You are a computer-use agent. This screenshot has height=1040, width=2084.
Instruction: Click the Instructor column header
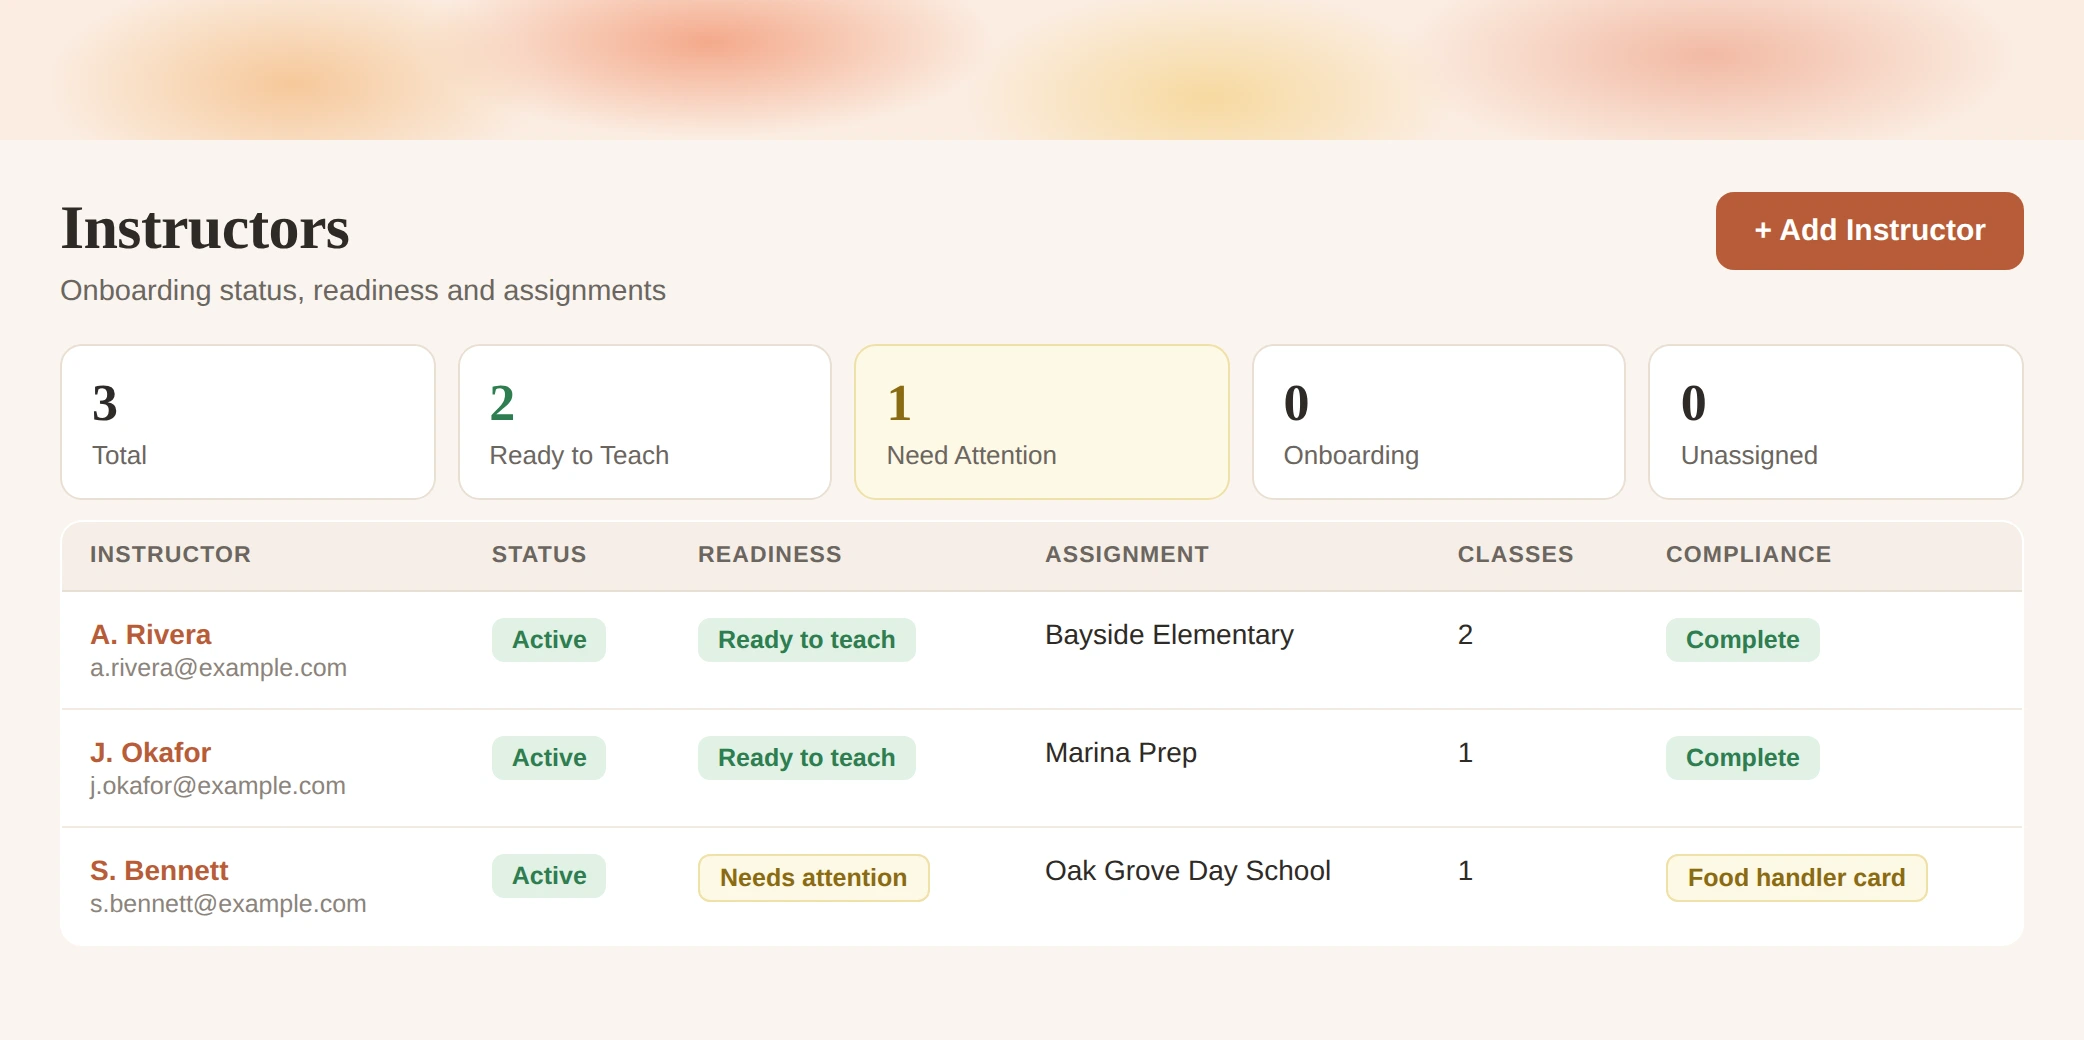(x=170, y=555)
